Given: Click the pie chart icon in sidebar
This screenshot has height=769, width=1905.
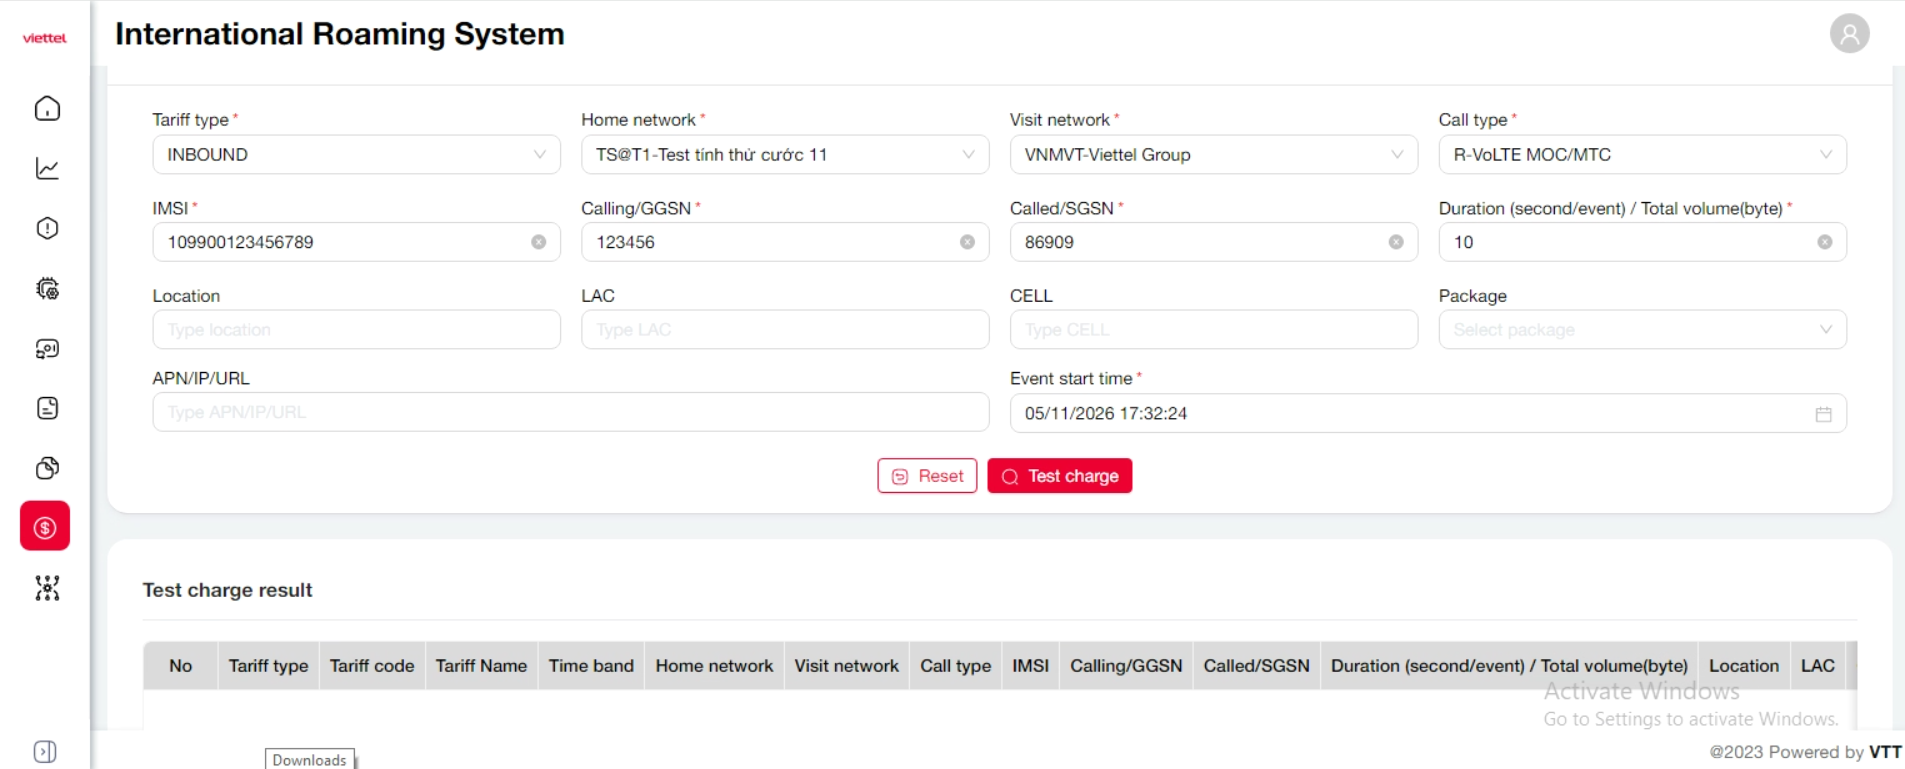Looking at the screenshot, I should [47, 468].
